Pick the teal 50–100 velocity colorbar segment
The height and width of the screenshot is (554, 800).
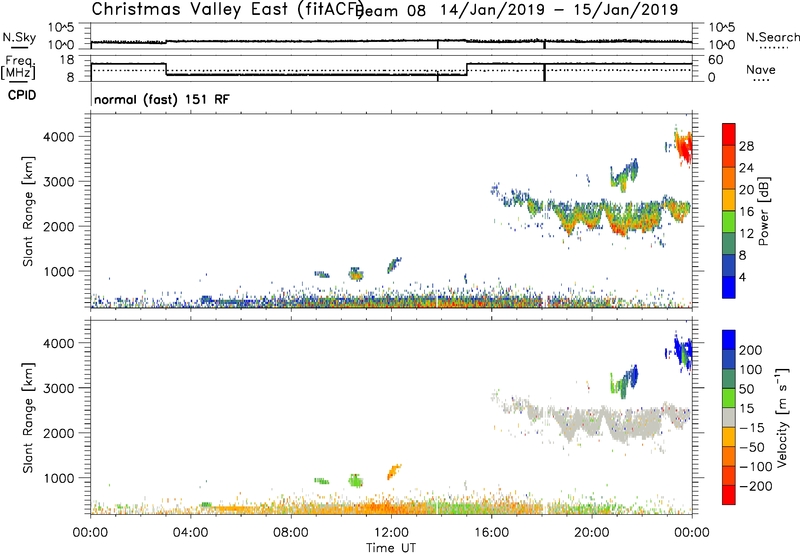click(x=729, y=379)
